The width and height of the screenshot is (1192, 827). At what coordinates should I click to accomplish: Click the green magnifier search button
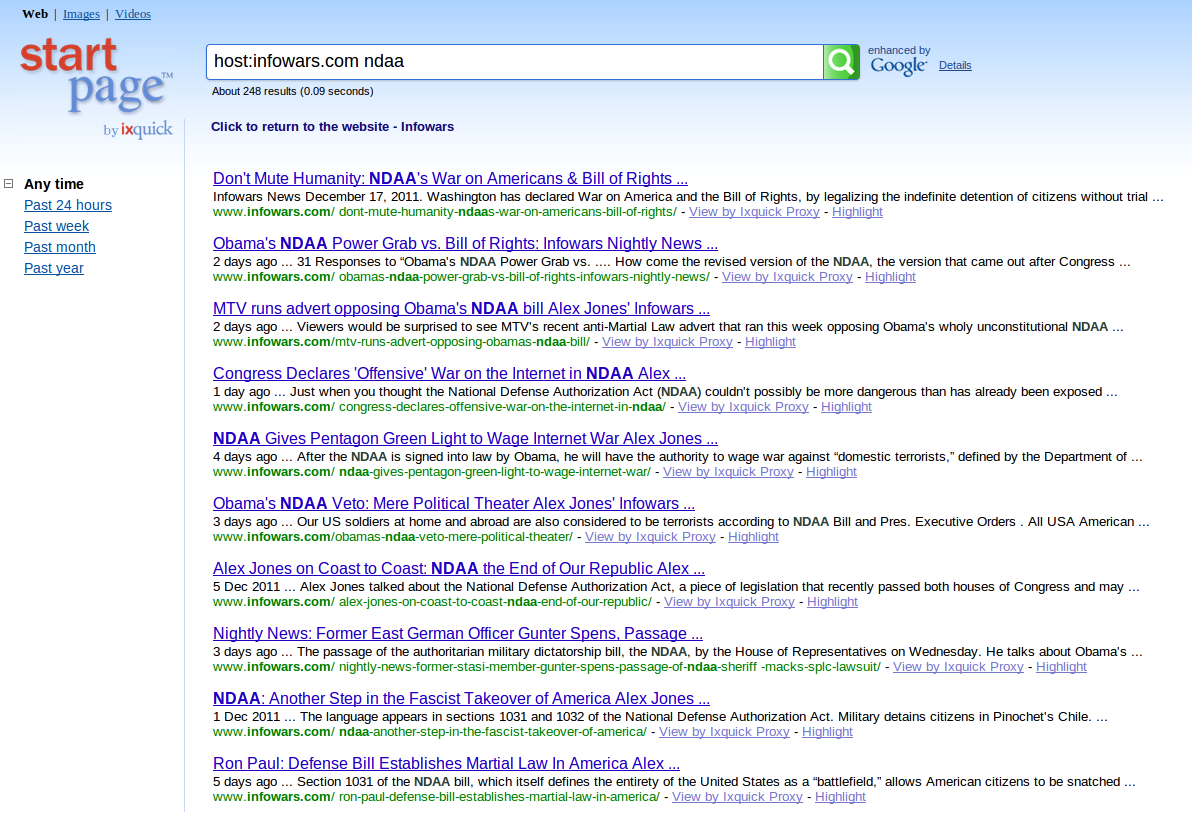coord(841,62)
